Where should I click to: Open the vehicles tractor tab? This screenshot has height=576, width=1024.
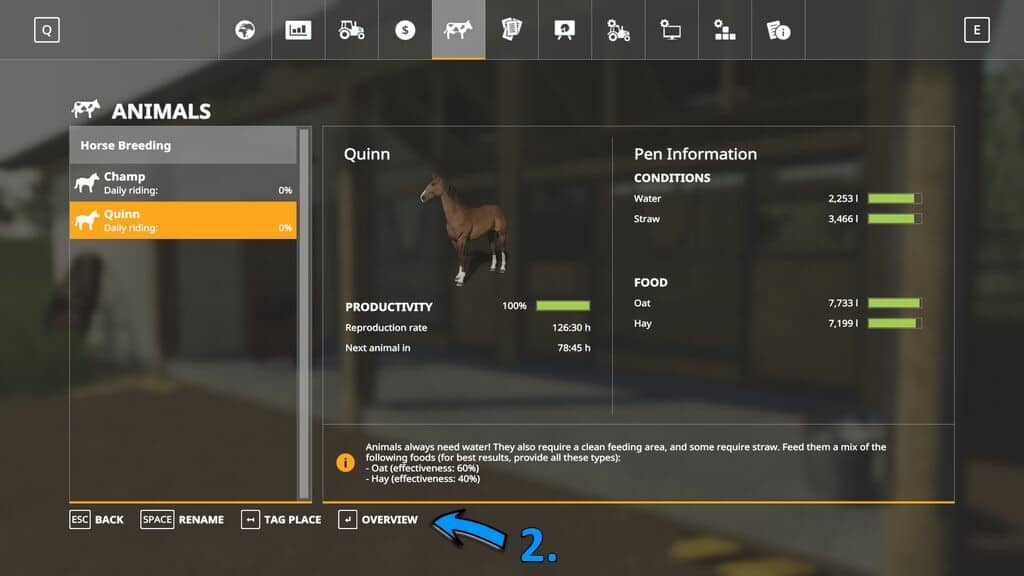352,30
